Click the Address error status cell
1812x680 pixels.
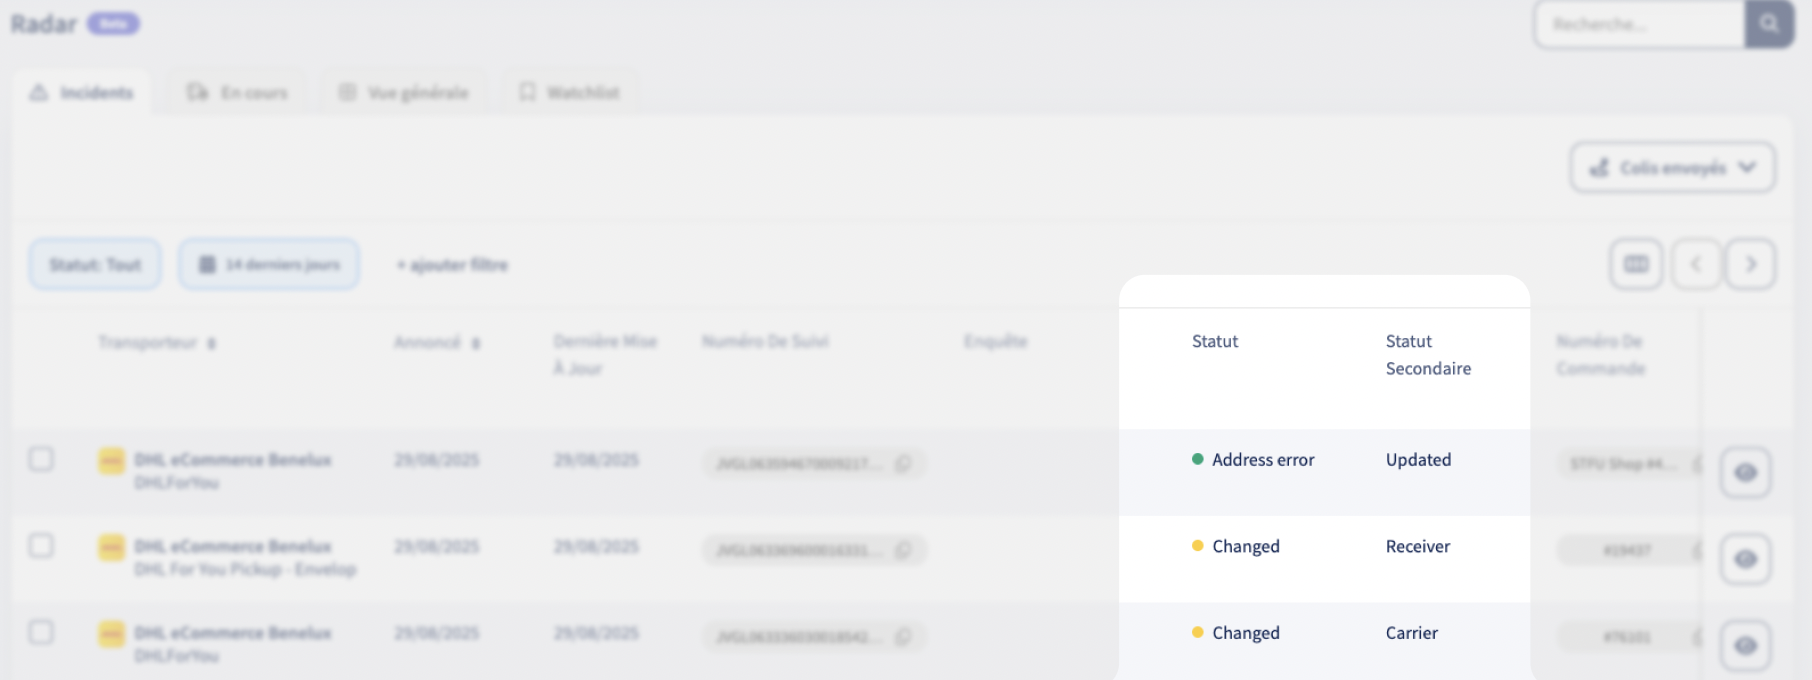click(x=1253, y=460)
